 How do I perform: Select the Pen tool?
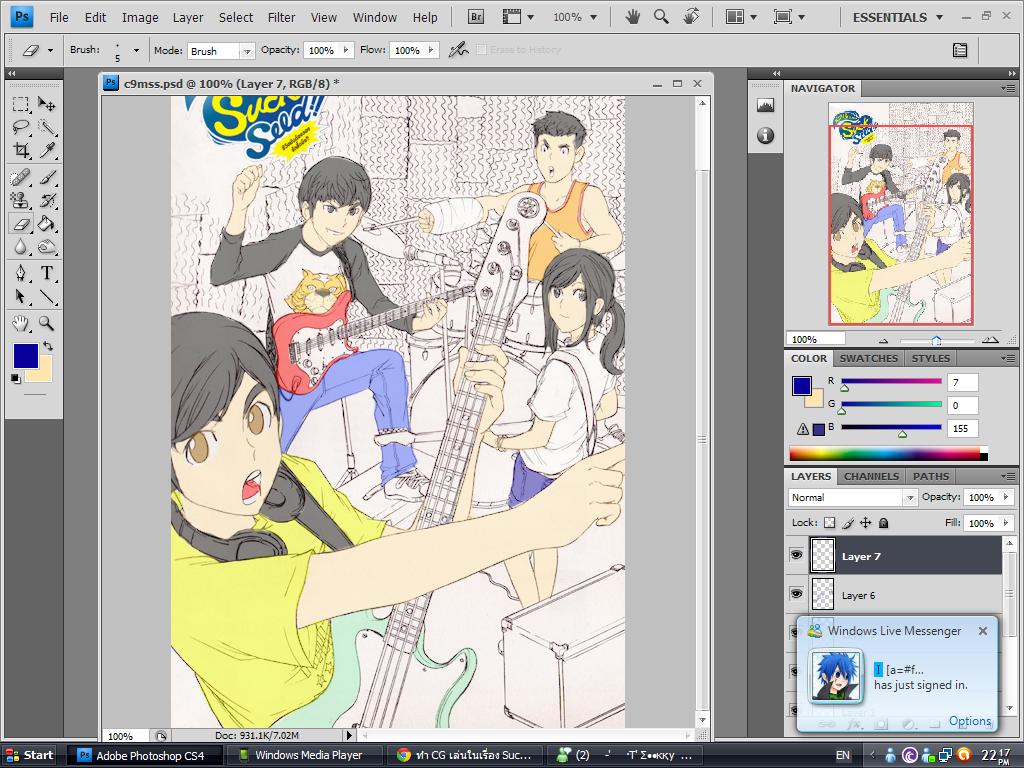tap(20, 273)
